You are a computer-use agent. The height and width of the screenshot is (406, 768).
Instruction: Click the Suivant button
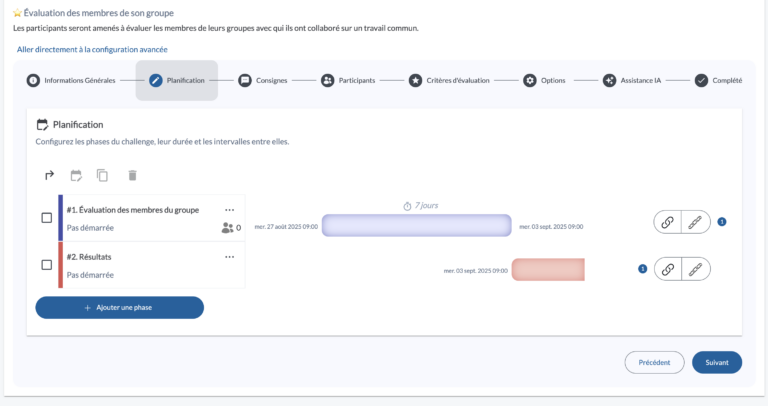[x=717, y=362]
